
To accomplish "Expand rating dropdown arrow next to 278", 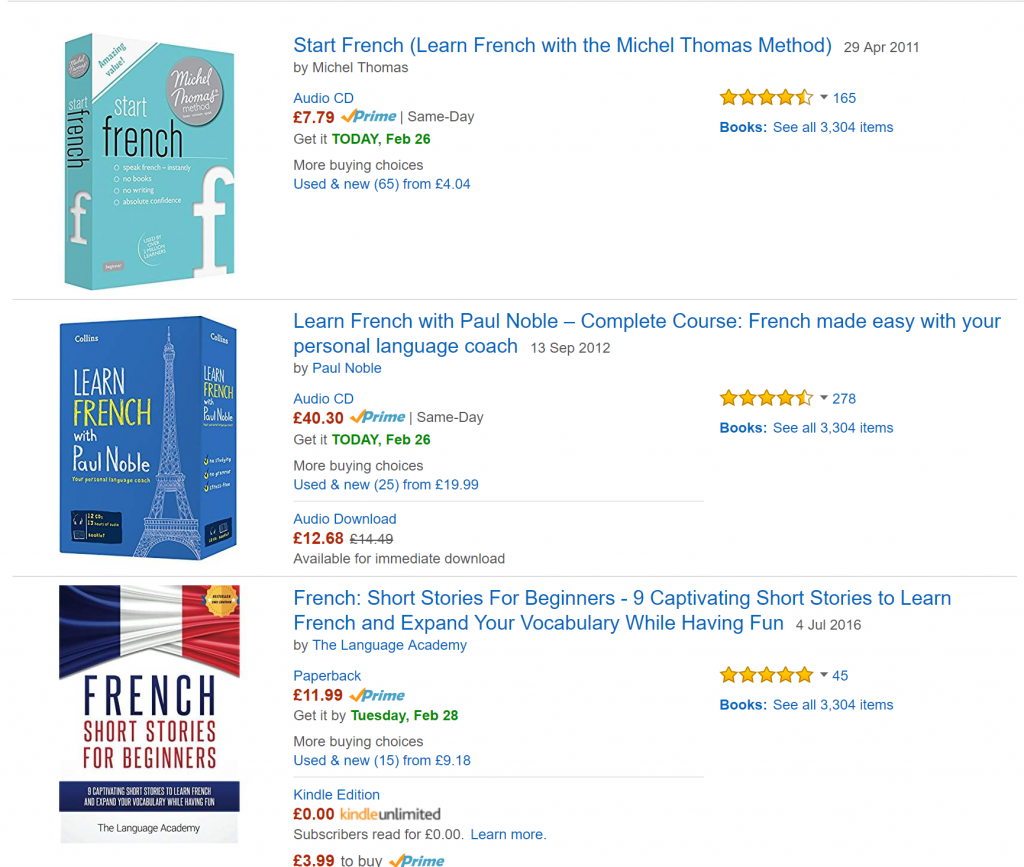I will (x=824, y=398).
